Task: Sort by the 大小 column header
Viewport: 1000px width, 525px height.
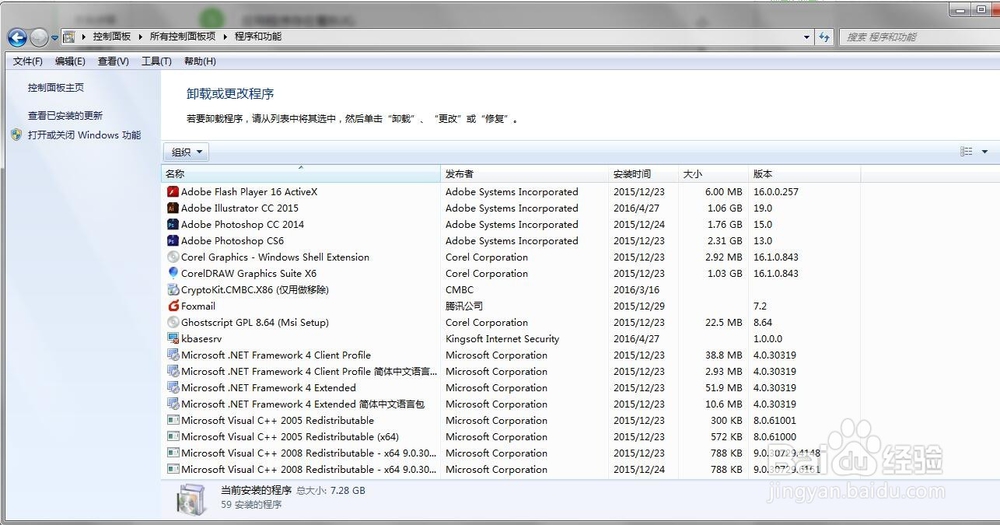Action: [713, 174]
